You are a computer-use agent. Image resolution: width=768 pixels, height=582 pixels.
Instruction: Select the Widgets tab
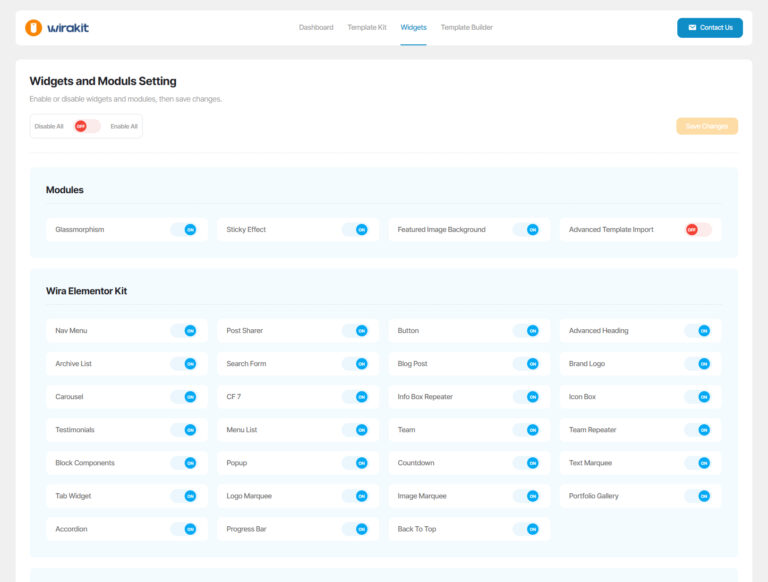413,27
